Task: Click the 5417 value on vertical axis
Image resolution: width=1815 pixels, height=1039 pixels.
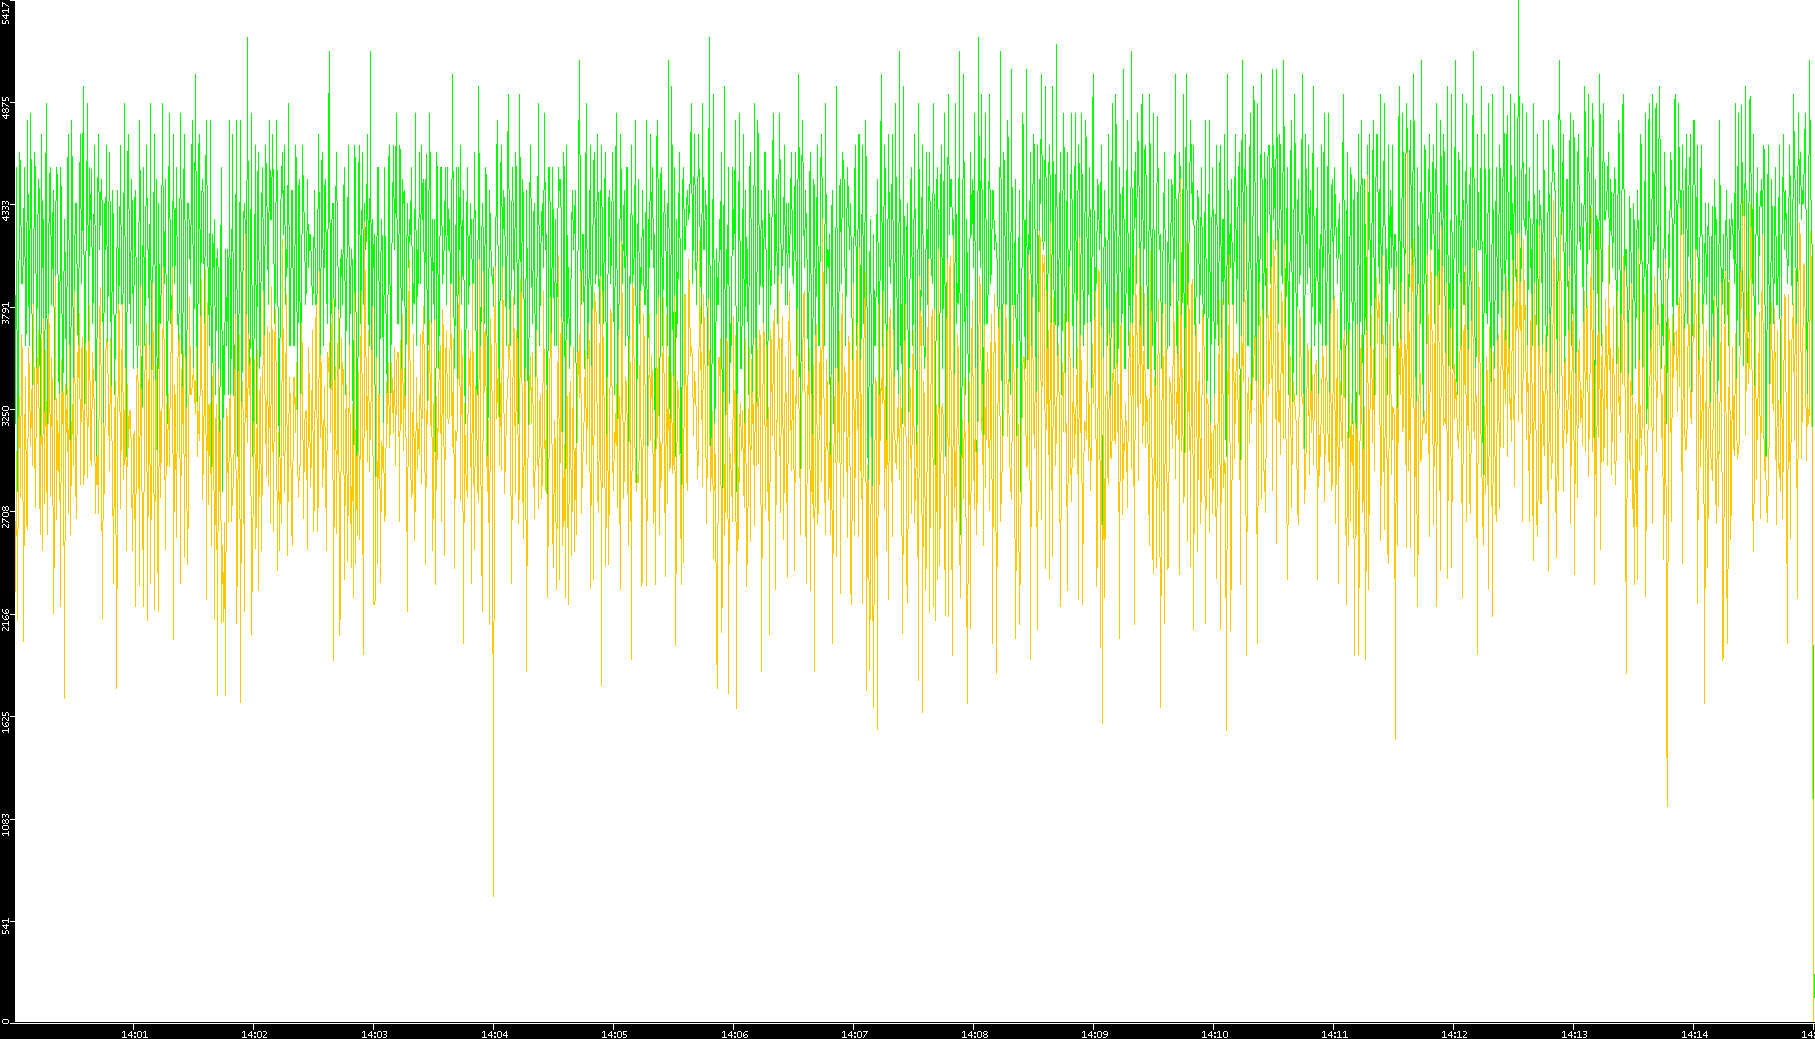Action: coord(6,13)
